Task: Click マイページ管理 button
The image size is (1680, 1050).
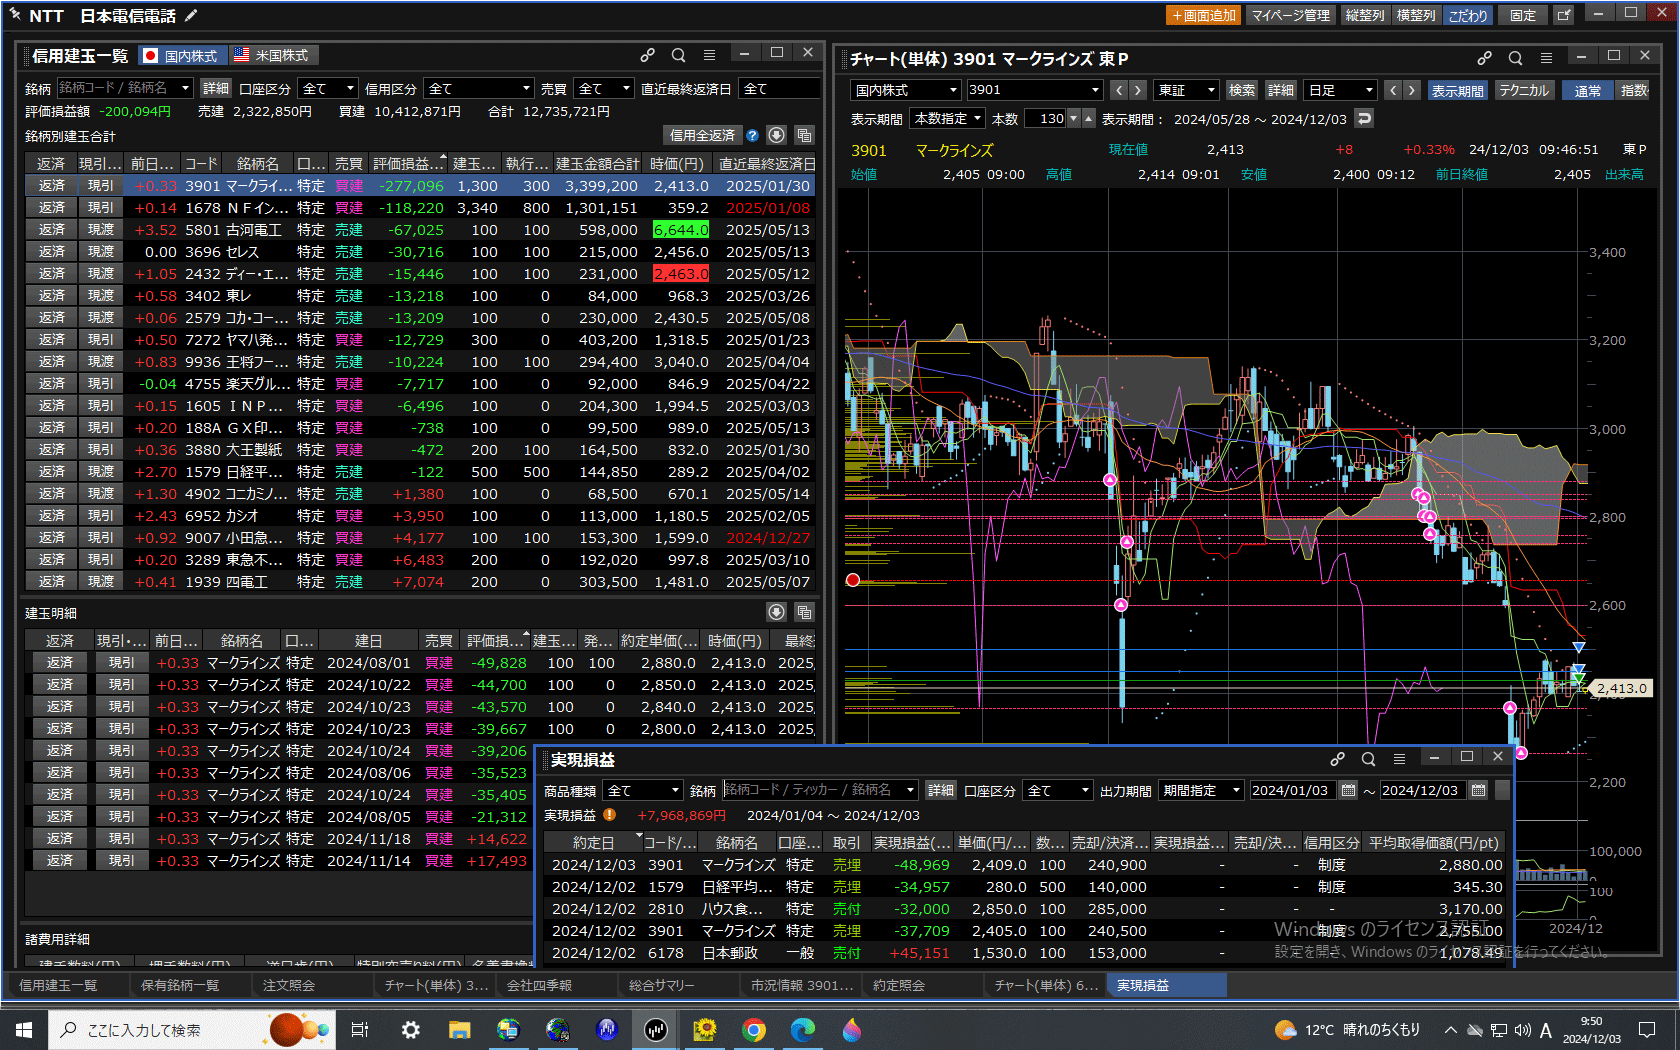Action: (1291, 15)
